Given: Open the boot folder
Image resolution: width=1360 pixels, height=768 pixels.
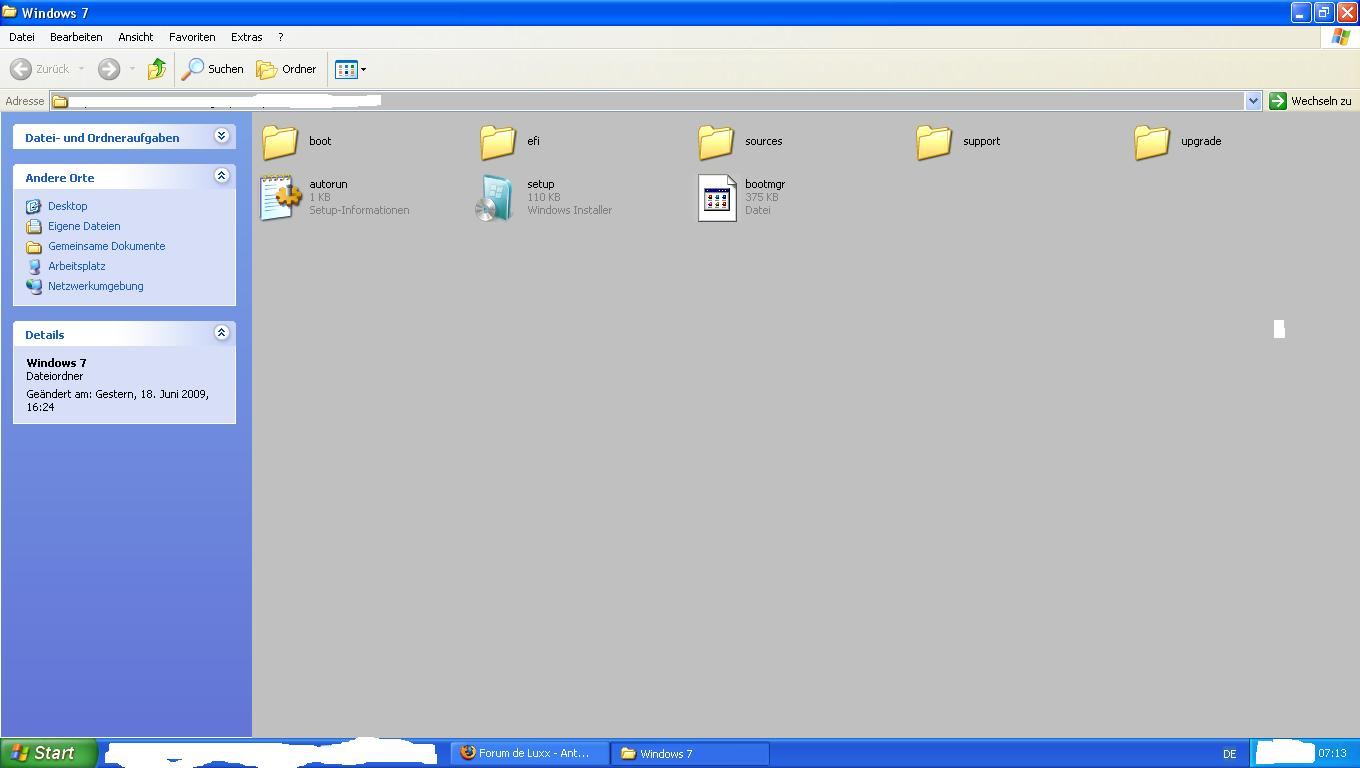Looking at the screenshot, I should click(x=297, y=141).
